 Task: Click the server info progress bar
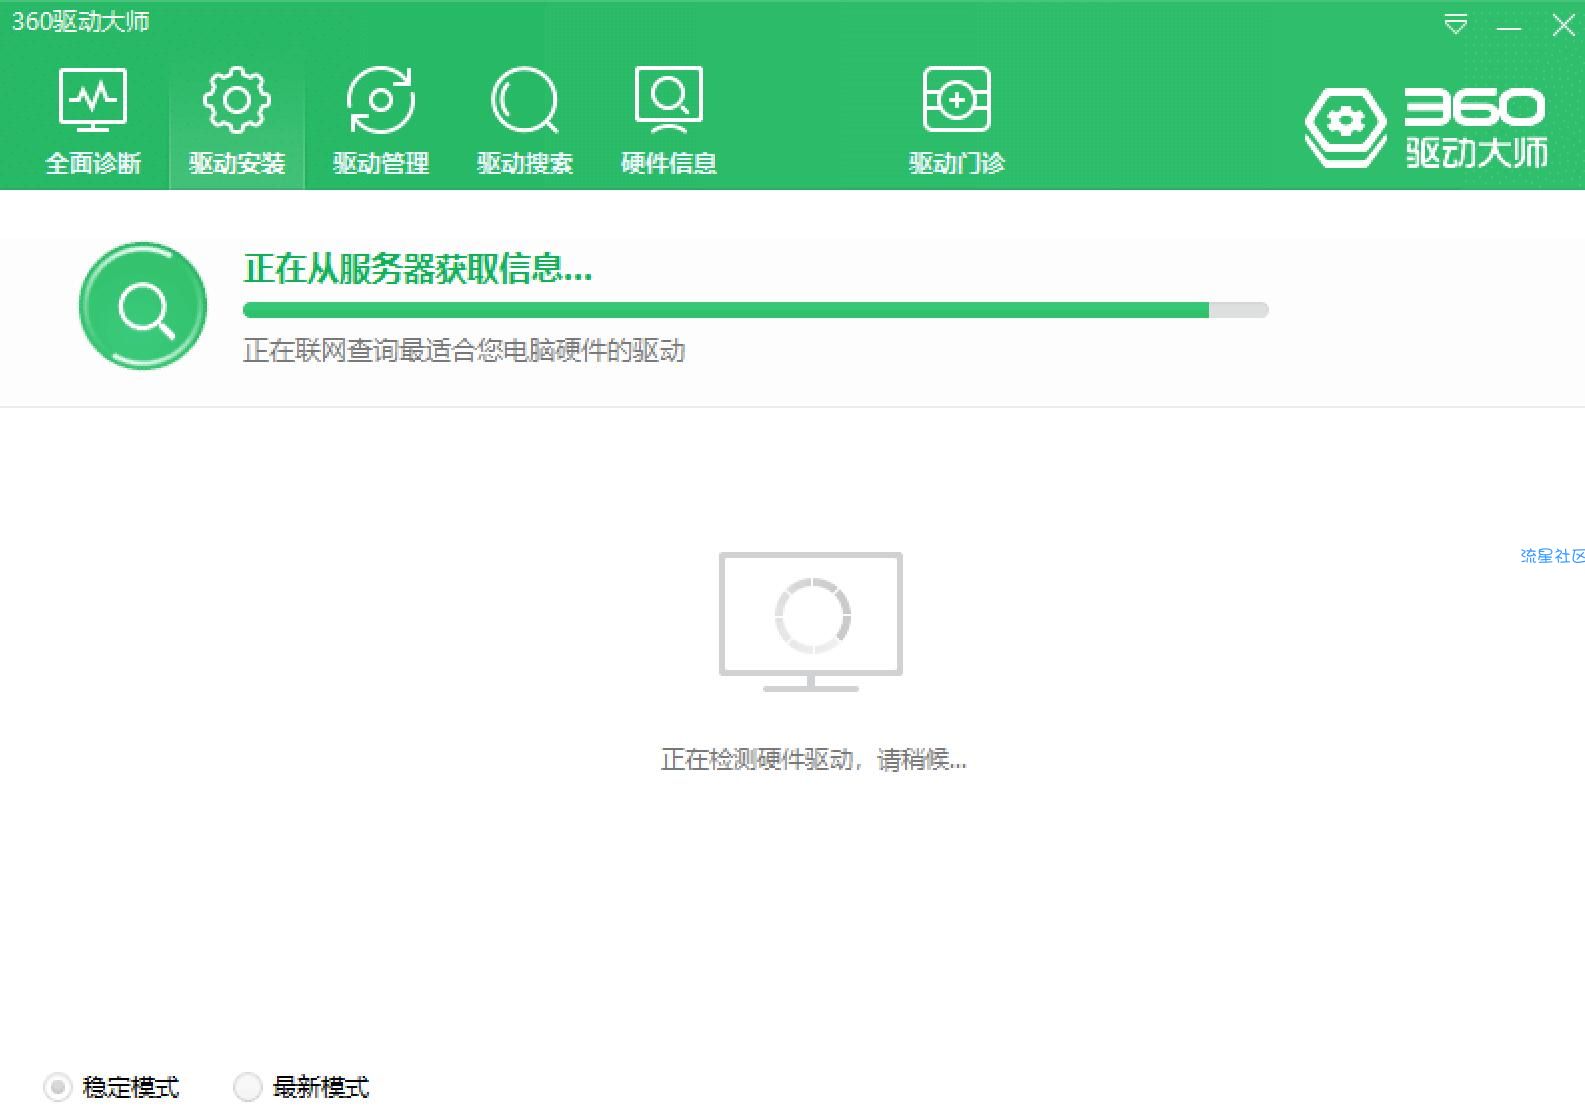tap(756, 310)
